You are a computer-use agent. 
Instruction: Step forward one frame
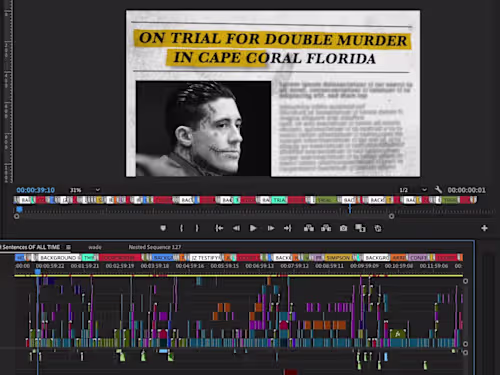click(271, 228)
